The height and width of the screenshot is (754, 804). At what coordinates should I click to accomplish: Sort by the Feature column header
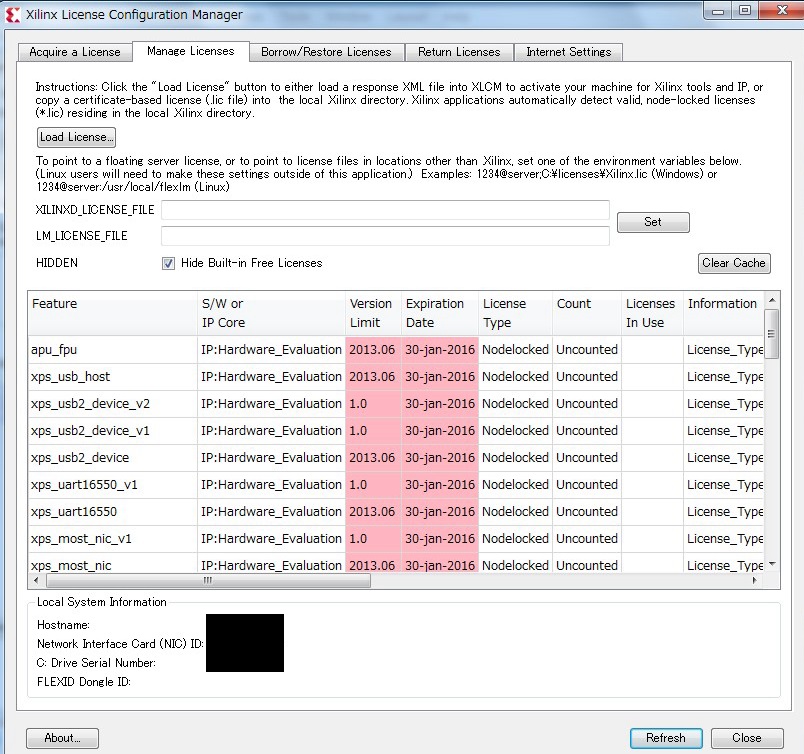(113, 313)
